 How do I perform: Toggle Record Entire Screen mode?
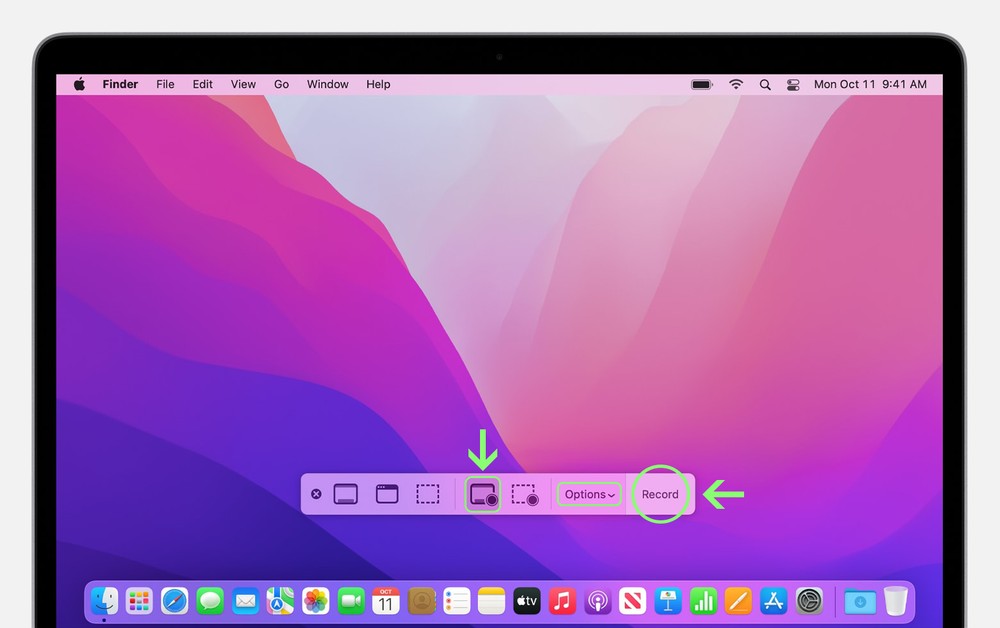coord(483,494)
